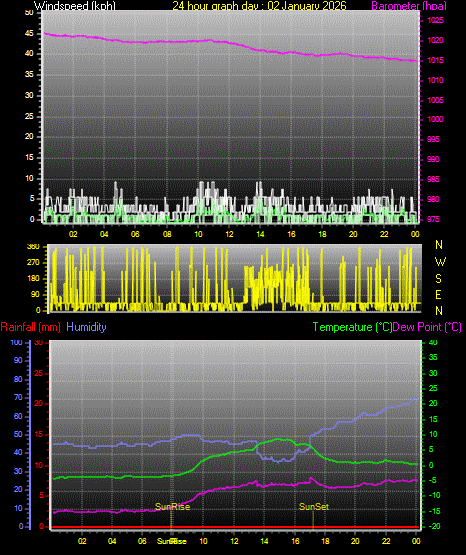Viewport: 466px width, 555px height.
Task: Click the 40 temperature scale value
Action: 433,342
